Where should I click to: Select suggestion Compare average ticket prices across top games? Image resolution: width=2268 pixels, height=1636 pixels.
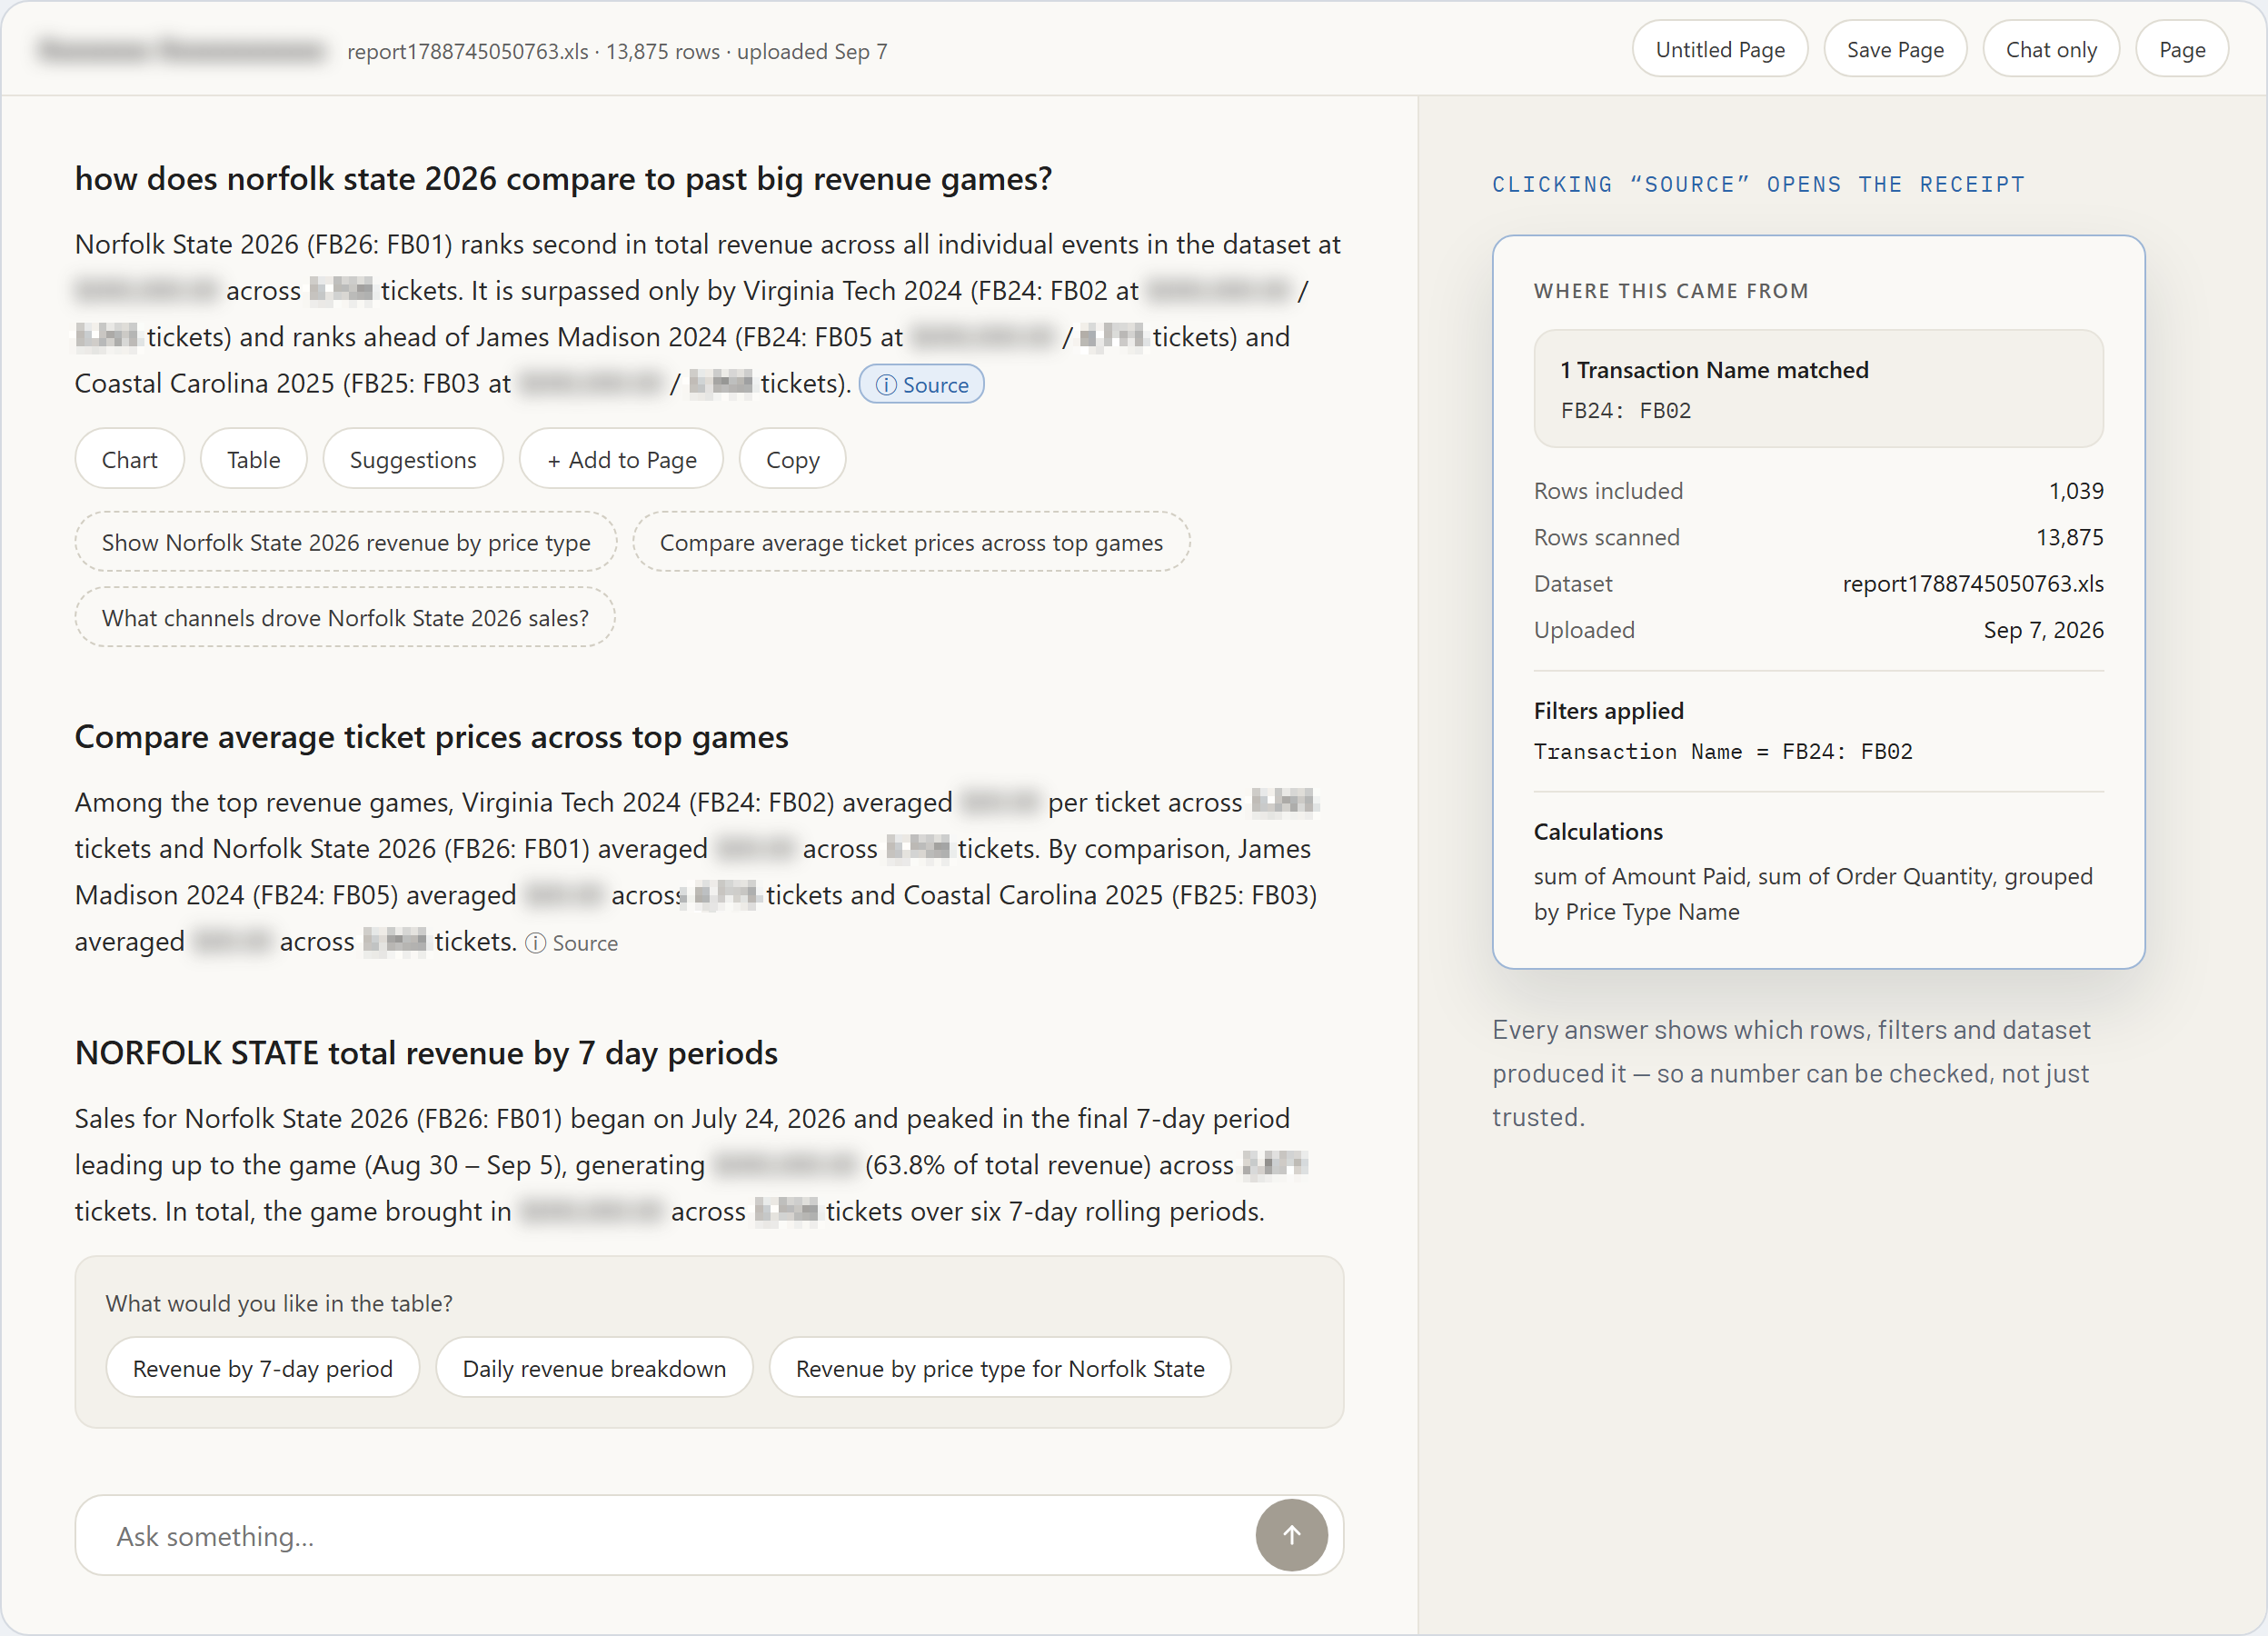pos(911,542)
